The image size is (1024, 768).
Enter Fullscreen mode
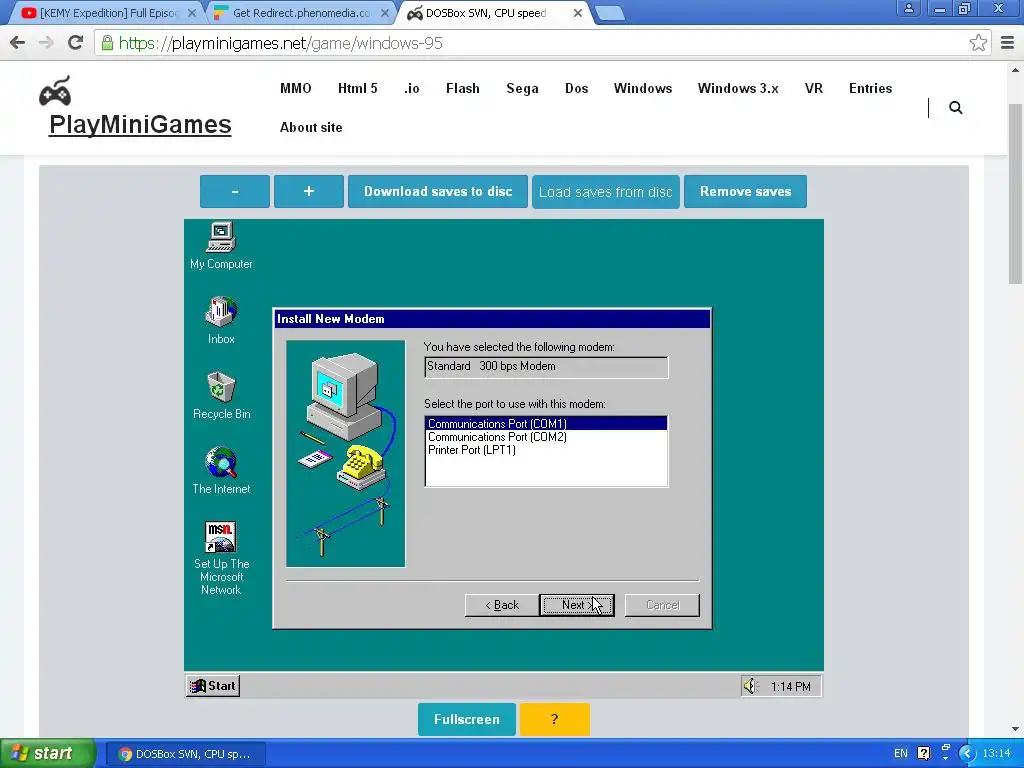point(466,719)
